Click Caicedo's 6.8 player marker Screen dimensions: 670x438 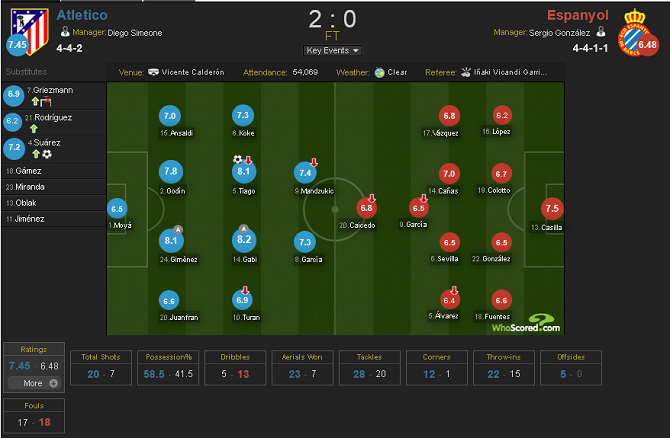367,208
